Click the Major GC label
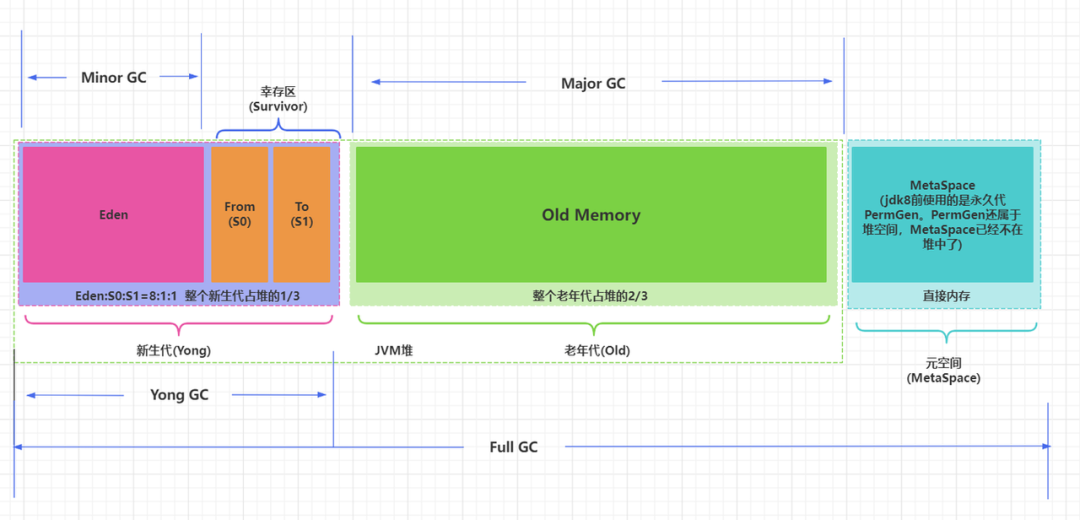 (593, 83)
